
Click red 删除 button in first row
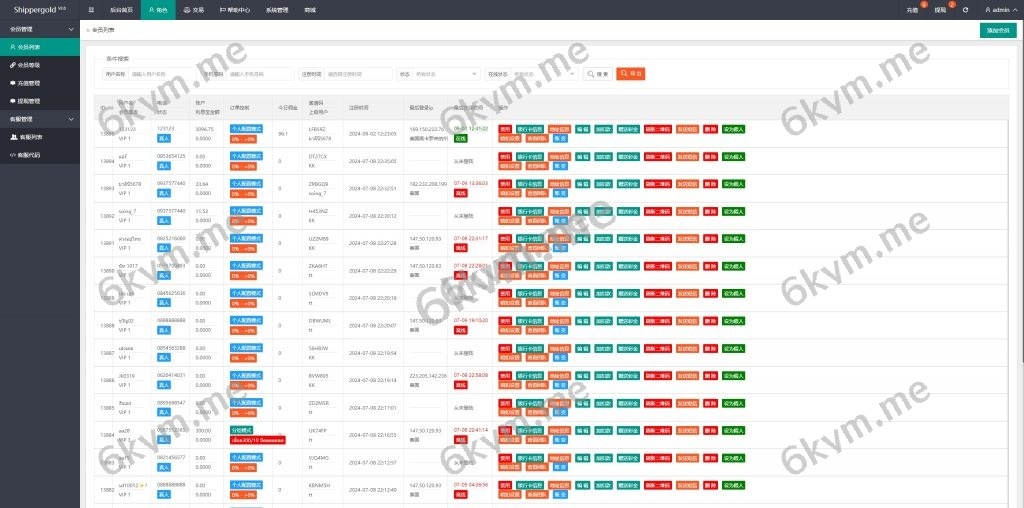710,128
